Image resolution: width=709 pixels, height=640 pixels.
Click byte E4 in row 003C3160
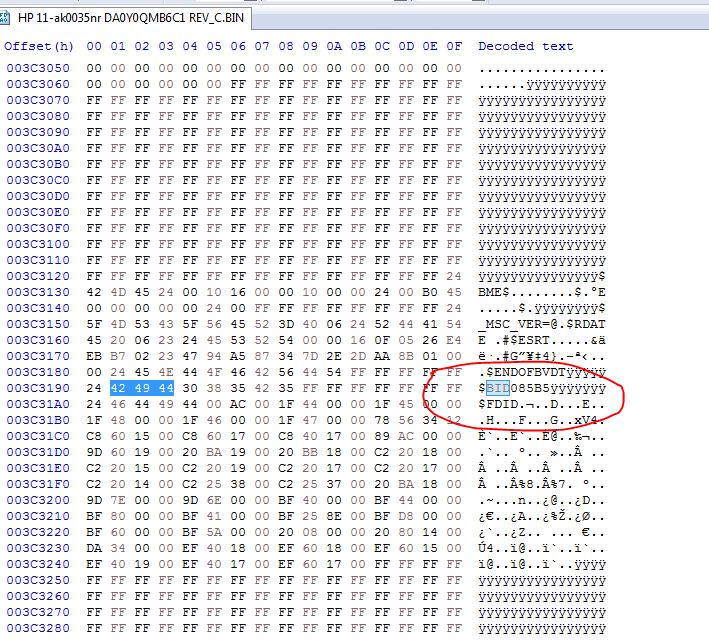click(x=454, y=340)
